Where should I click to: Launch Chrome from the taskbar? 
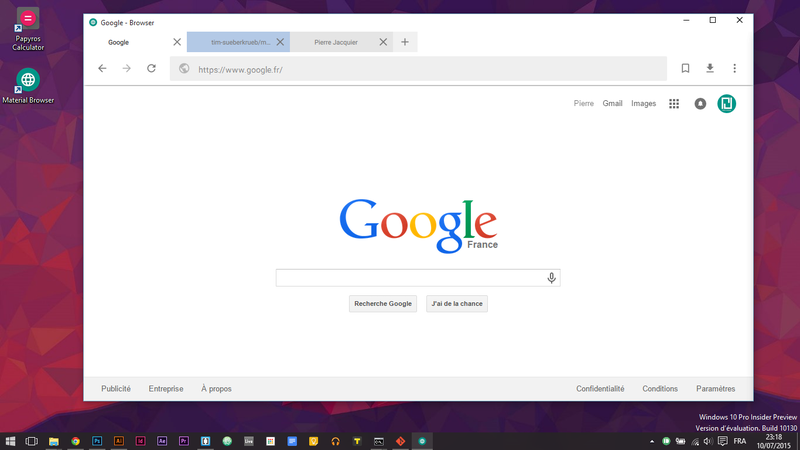[x=76, y=441]
